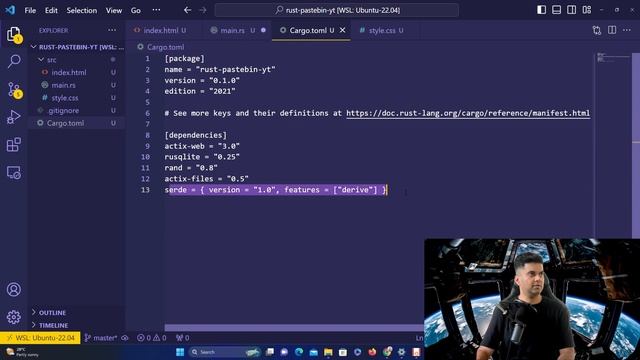Click the WSL: Ubuntu-22.04 remote indicator
640x360 pixels.
pyautogui.click(x=40, y=338)
